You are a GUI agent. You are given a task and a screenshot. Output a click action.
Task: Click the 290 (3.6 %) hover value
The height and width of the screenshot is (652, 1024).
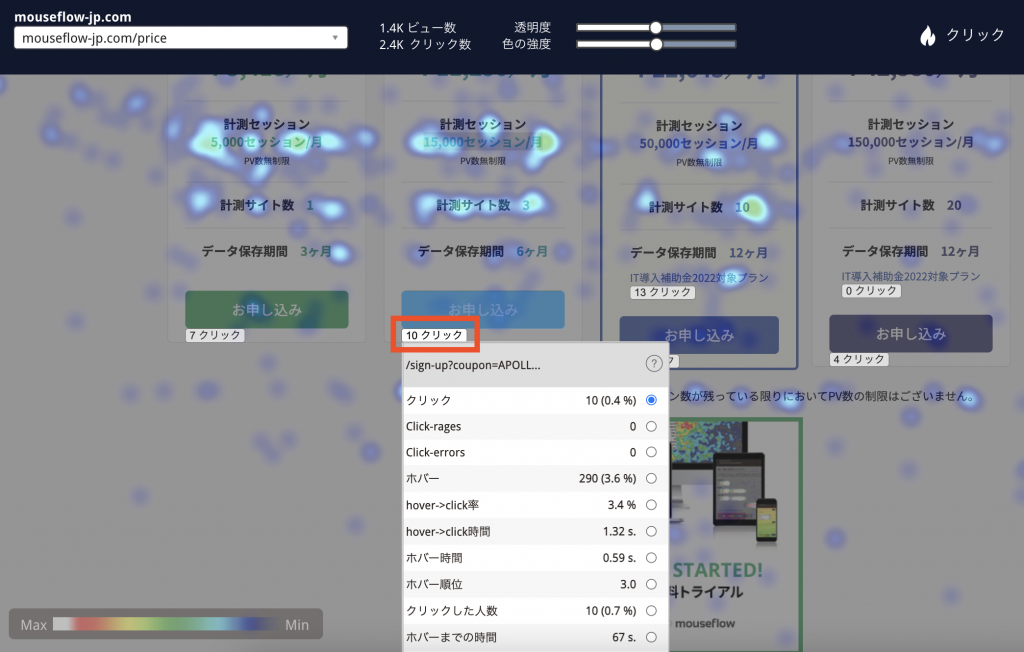pos(607,478)
